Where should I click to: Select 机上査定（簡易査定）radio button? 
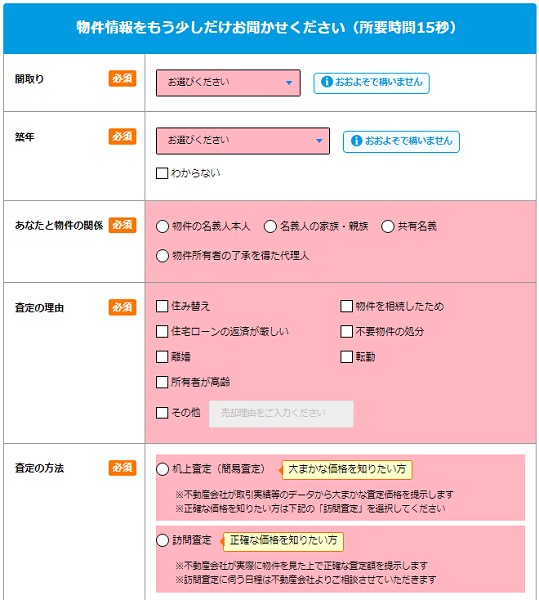pyautogui.click(x=162, y=469)
